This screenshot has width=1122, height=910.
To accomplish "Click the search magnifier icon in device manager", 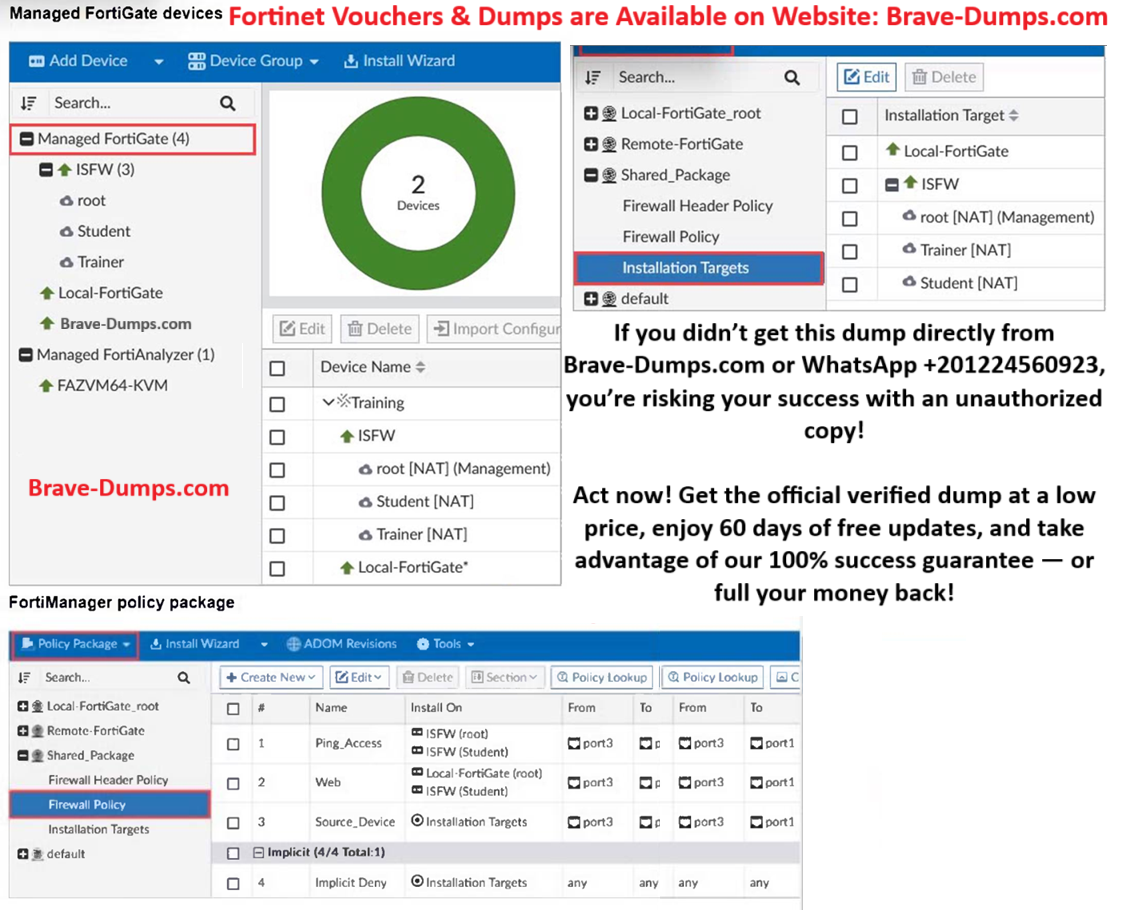I will click(228, 103).
